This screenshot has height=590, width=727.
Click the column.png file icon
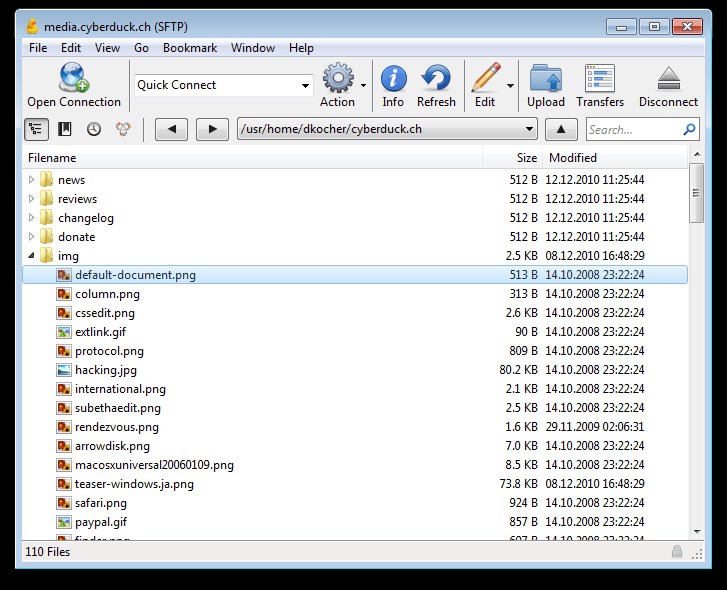click(x=64, y=294)
